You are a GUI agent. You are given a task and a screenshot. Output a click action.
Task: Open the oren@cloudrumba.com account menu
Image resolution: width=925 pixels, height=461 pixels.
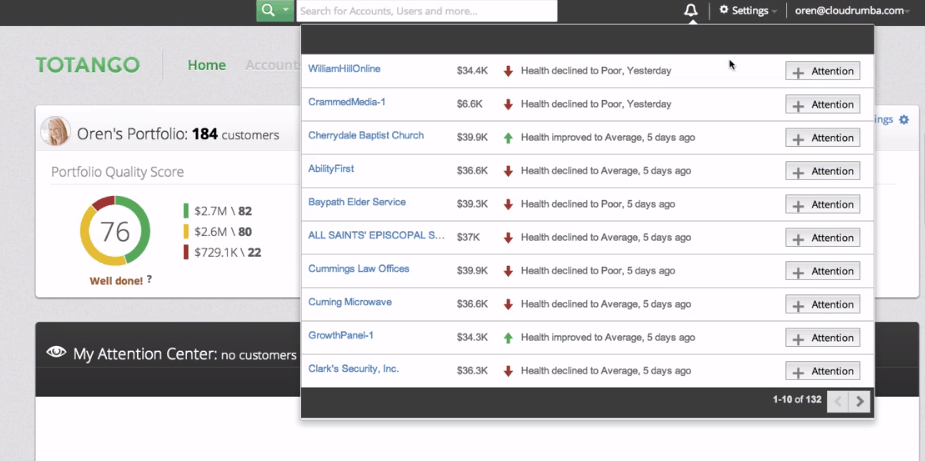(852, 11)
